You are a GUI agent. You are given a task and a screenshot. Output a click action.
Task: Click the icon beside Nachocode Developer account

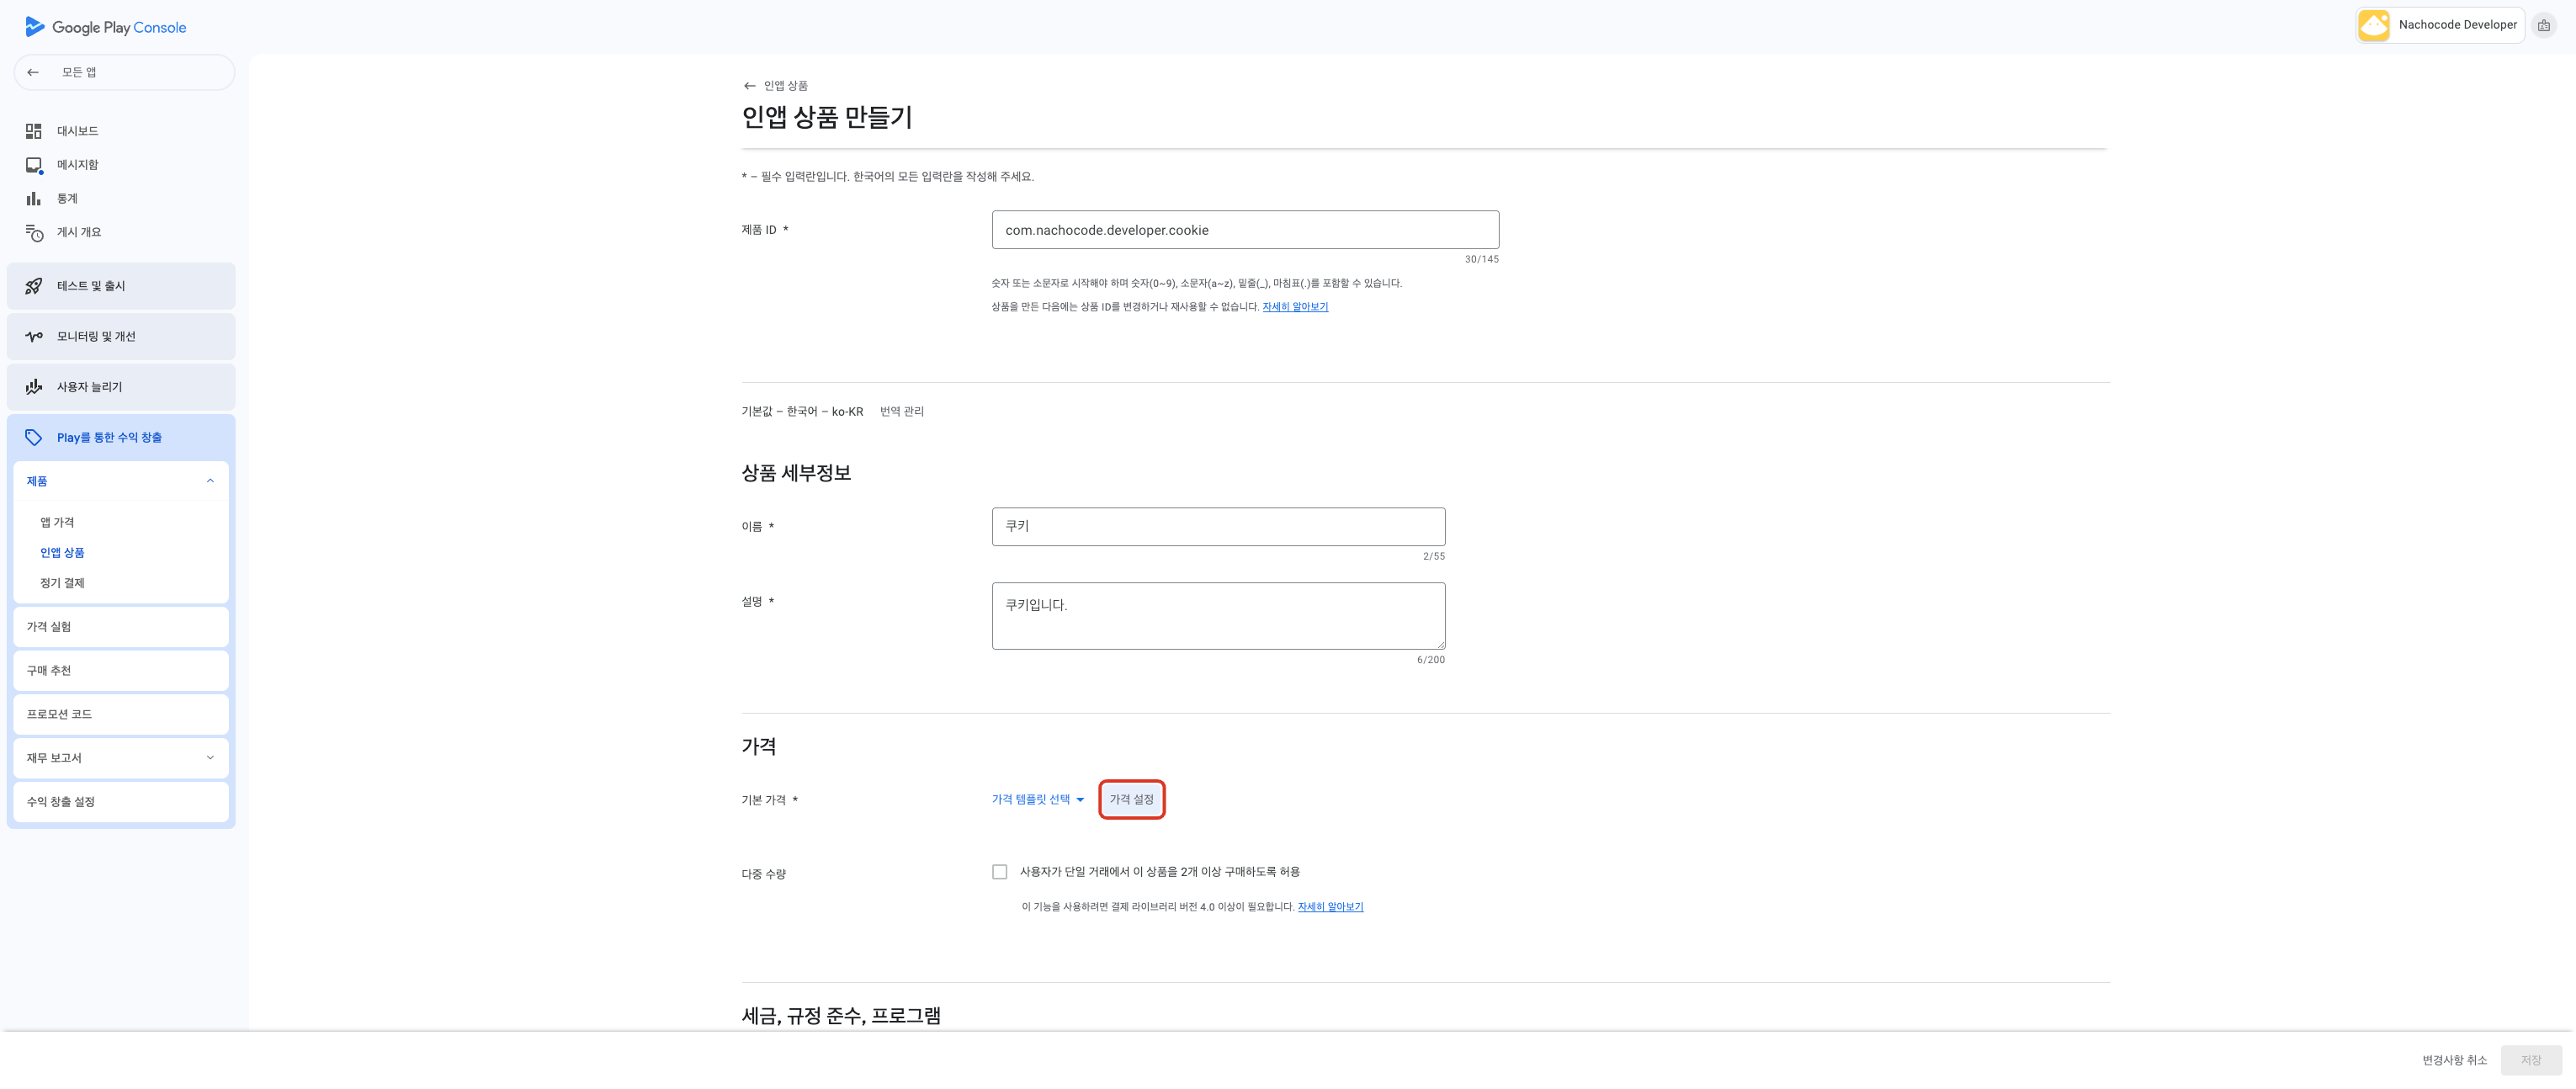[2543, 25]
